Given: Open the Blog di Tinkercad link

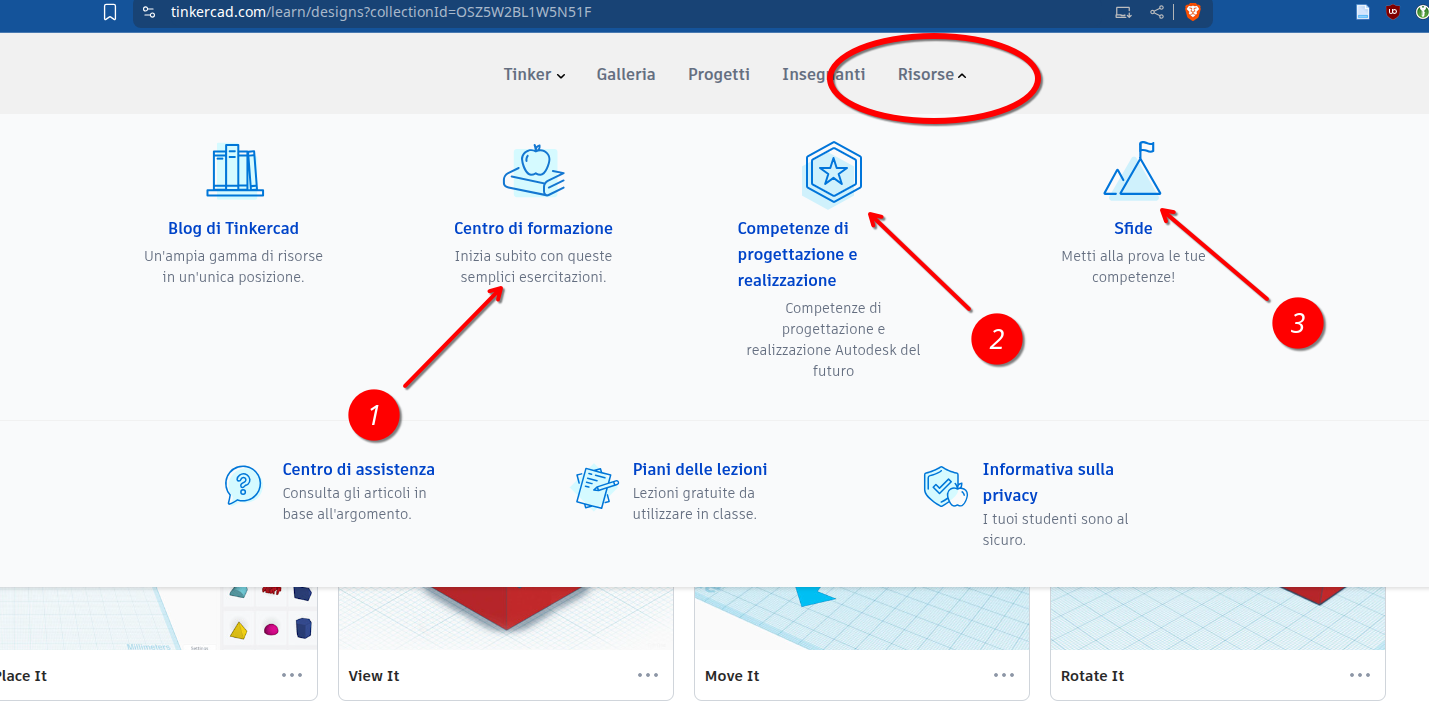Looking at the screenshot, I should [233, 228].
